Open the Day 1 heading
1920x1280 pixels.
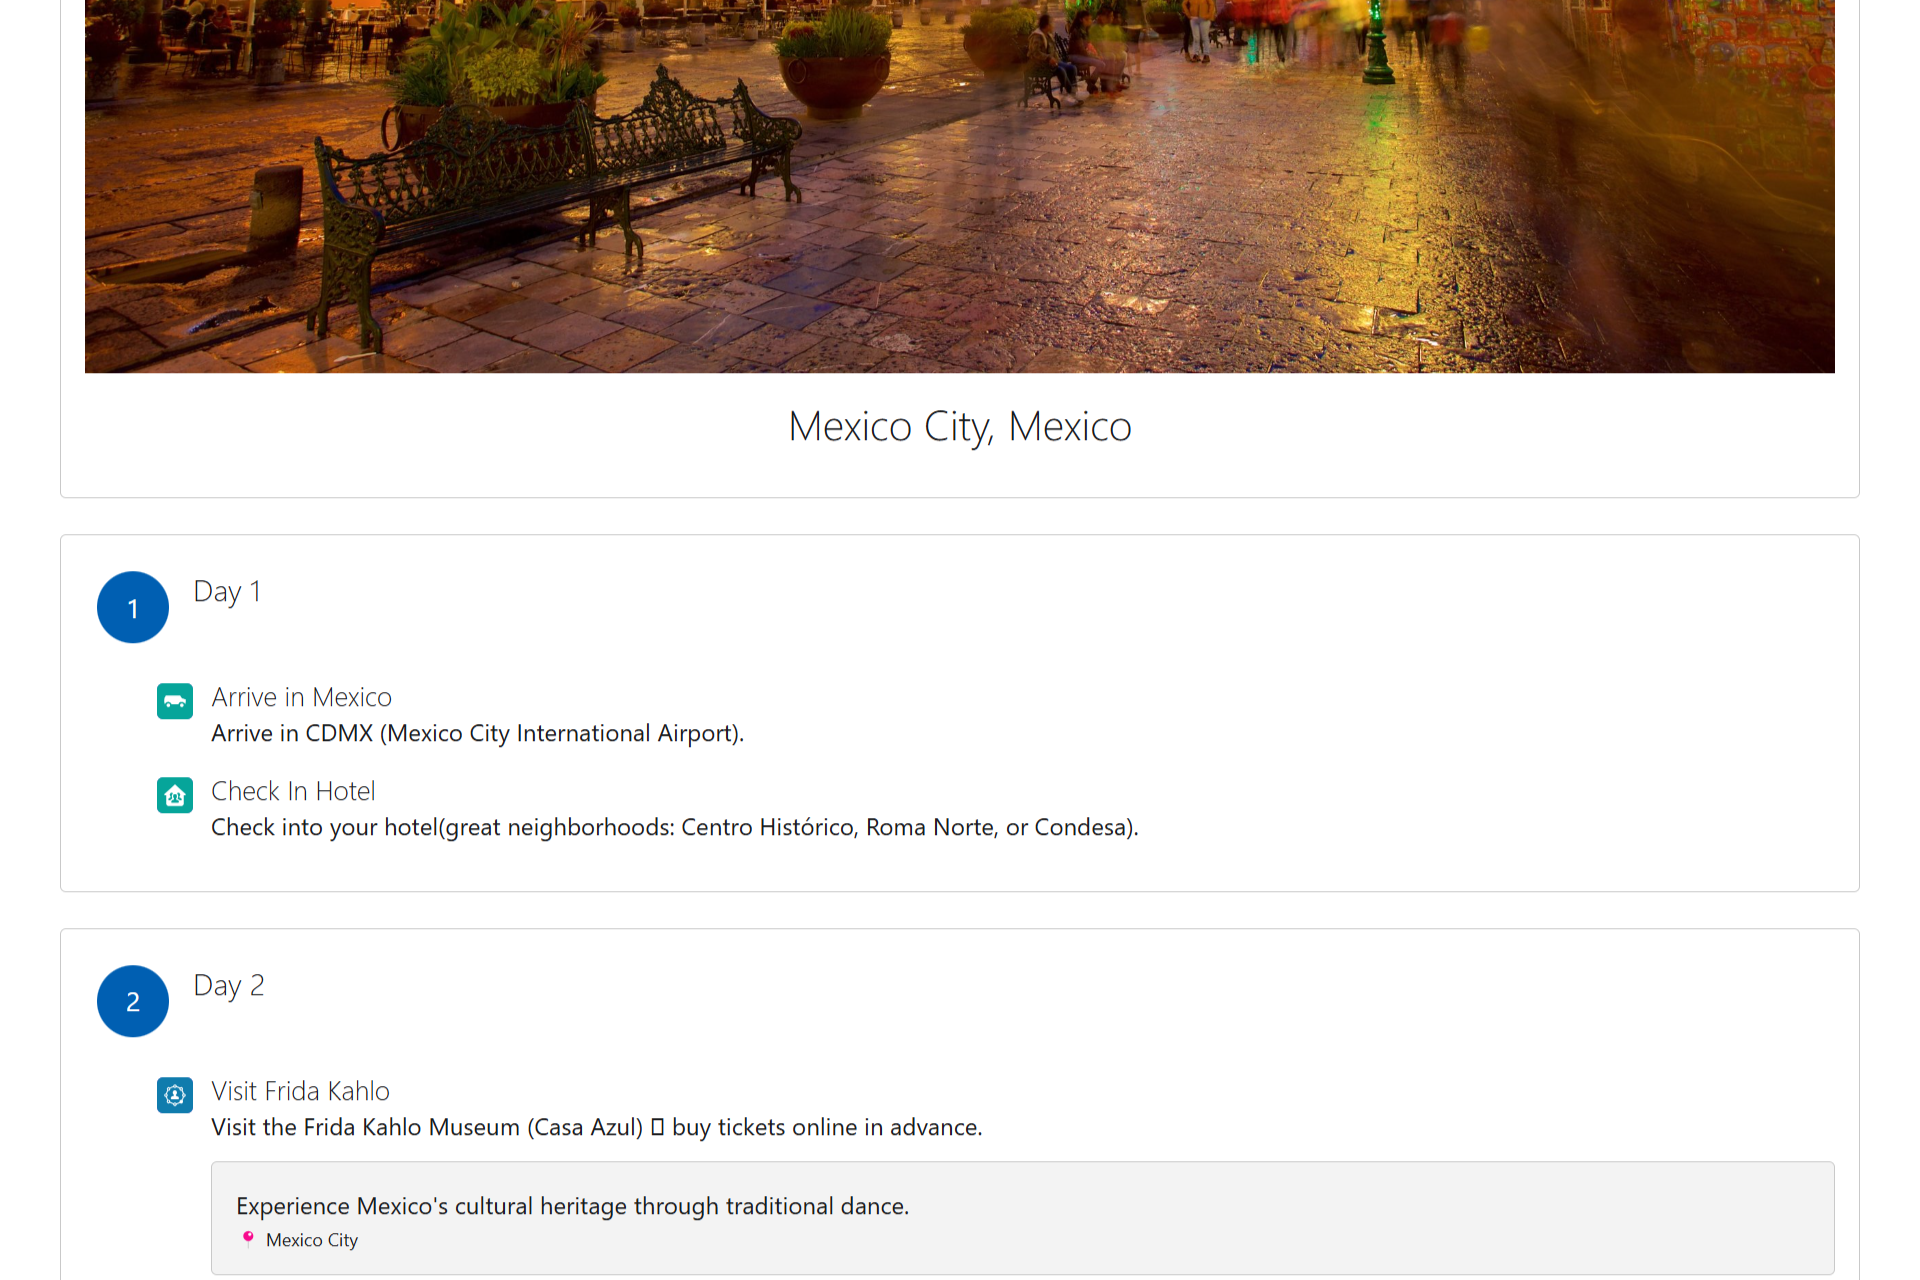coord(227,591)
